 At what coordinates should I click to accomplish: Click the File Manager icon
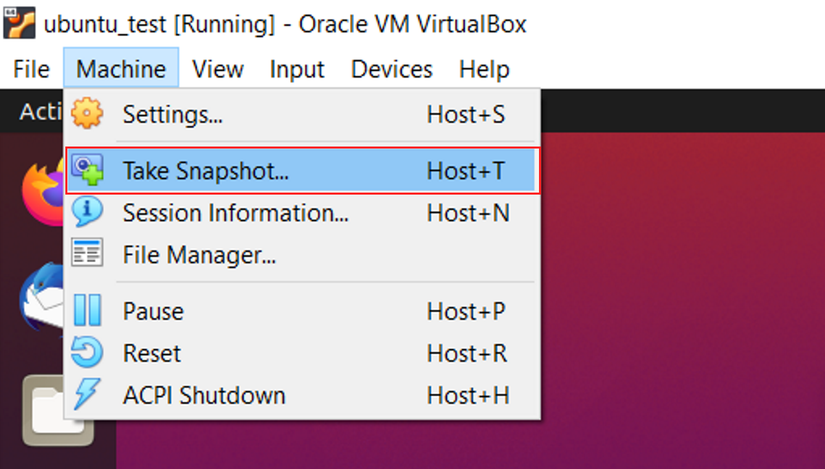point(88,254)
